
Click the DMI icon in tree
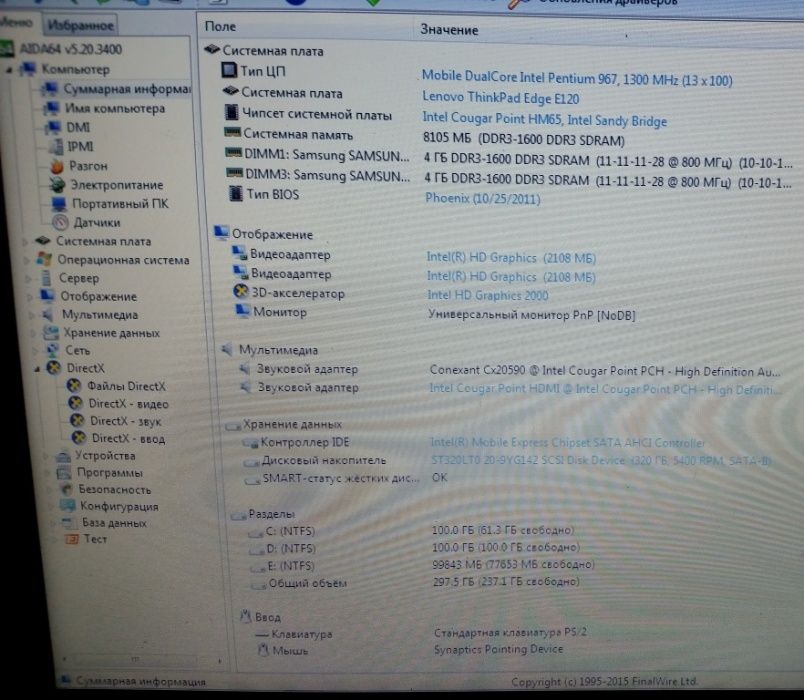click(54, 127)
